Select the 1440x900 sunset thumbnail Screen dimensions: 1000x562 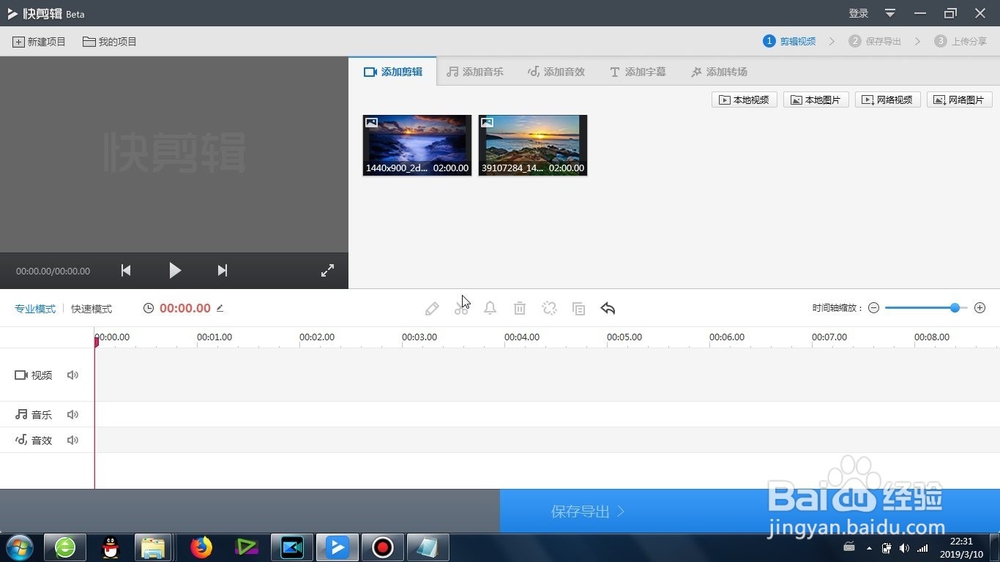point(417,145)
